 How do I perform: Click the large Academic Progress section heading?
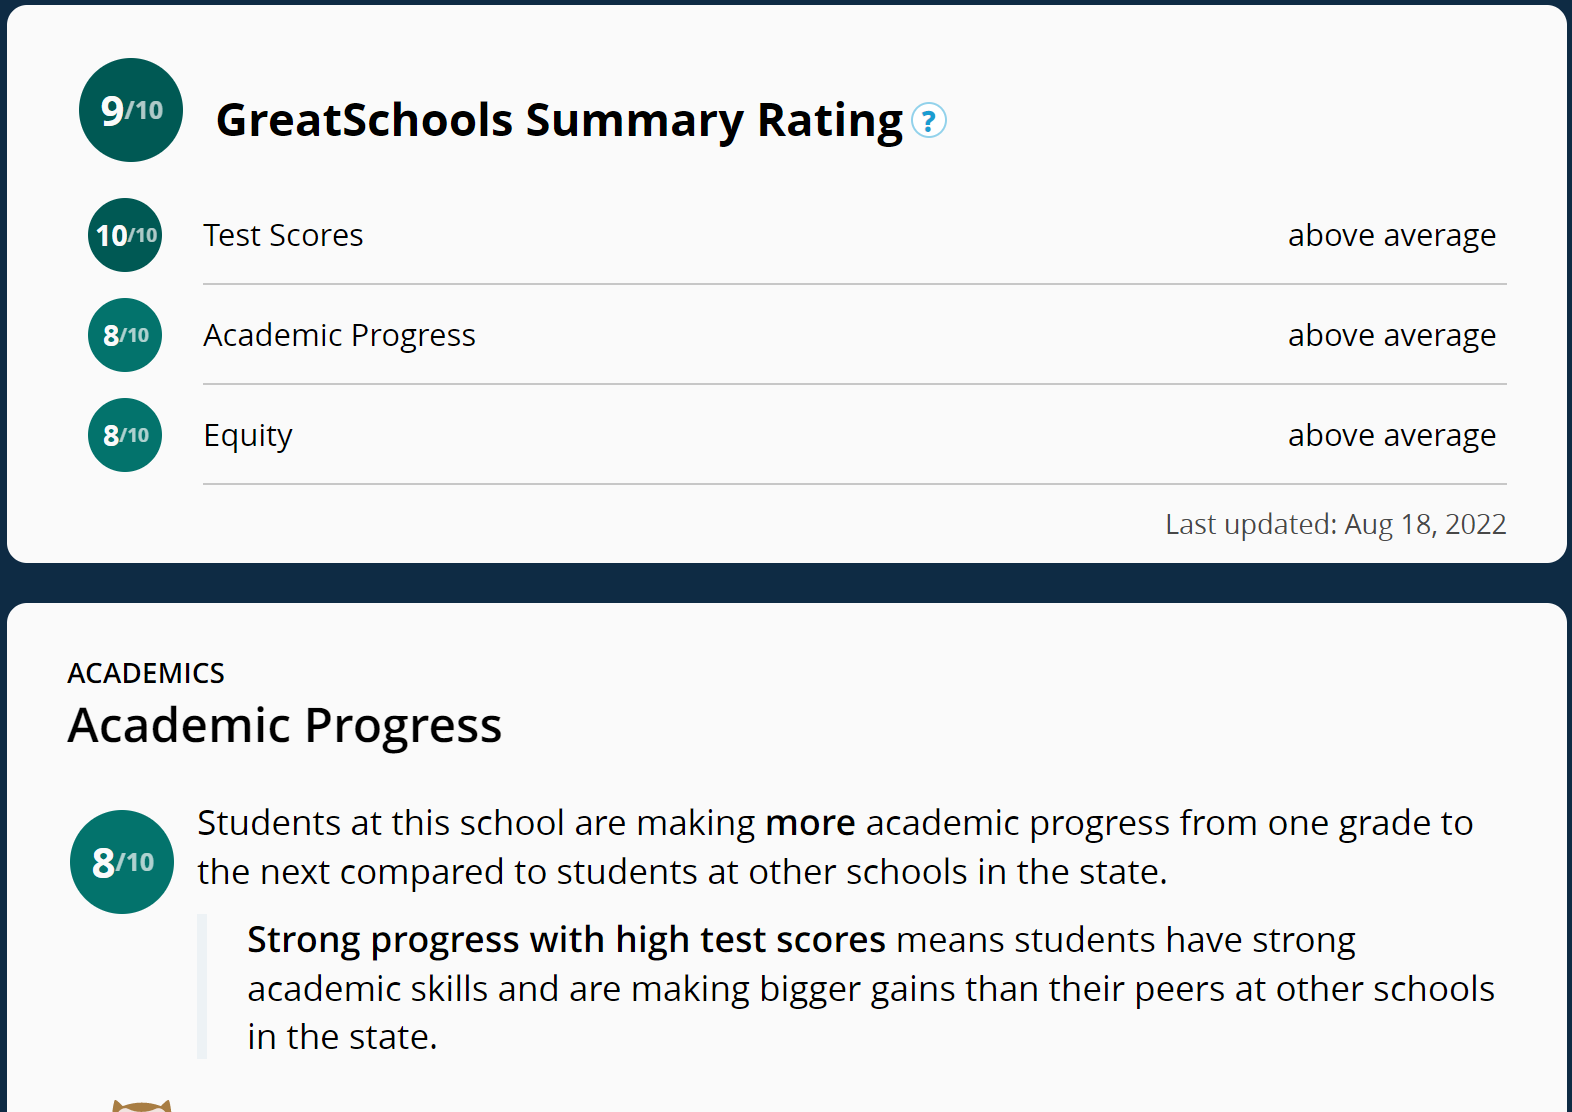pos(284,725)
